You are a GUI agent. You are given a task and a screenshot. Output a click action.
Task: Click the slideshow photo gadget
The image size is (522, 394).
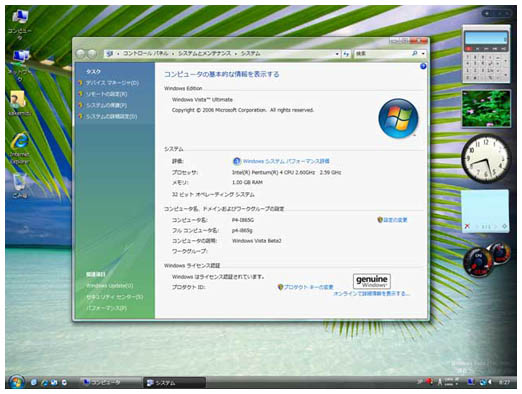(x=486, y=108)
